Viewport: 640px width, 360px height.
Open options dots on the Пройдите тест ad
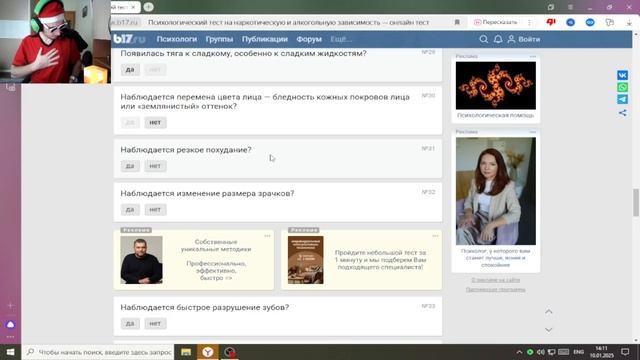pos(435,236)
